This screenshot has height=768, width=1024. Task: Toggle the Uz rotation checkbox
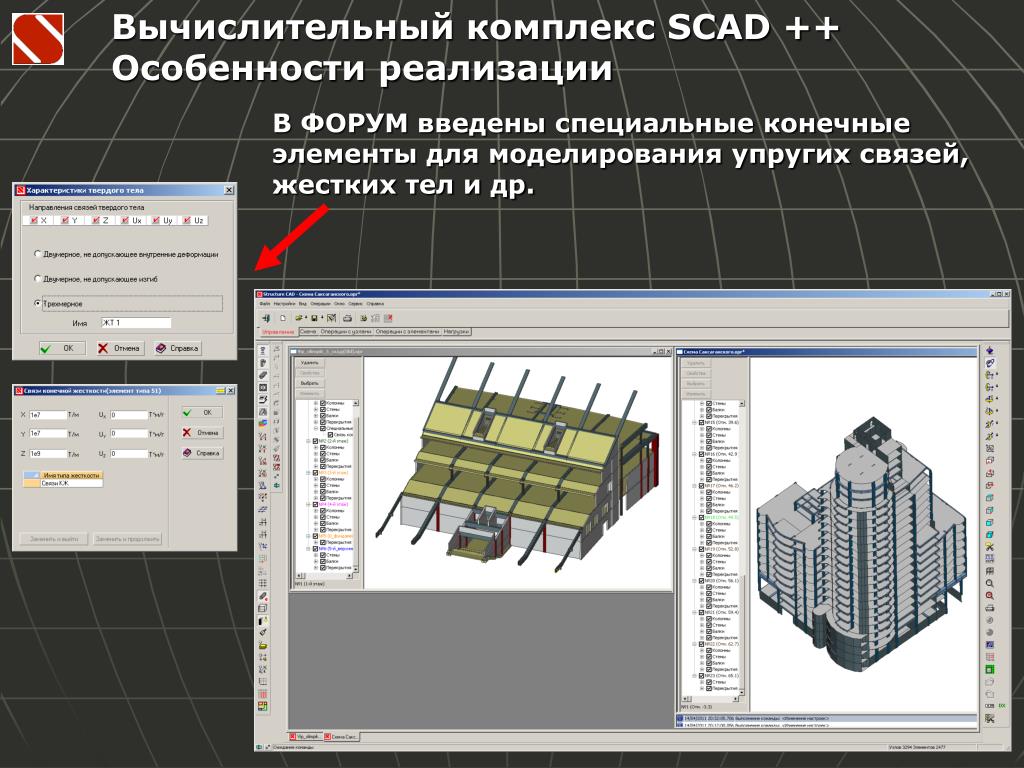187,220
